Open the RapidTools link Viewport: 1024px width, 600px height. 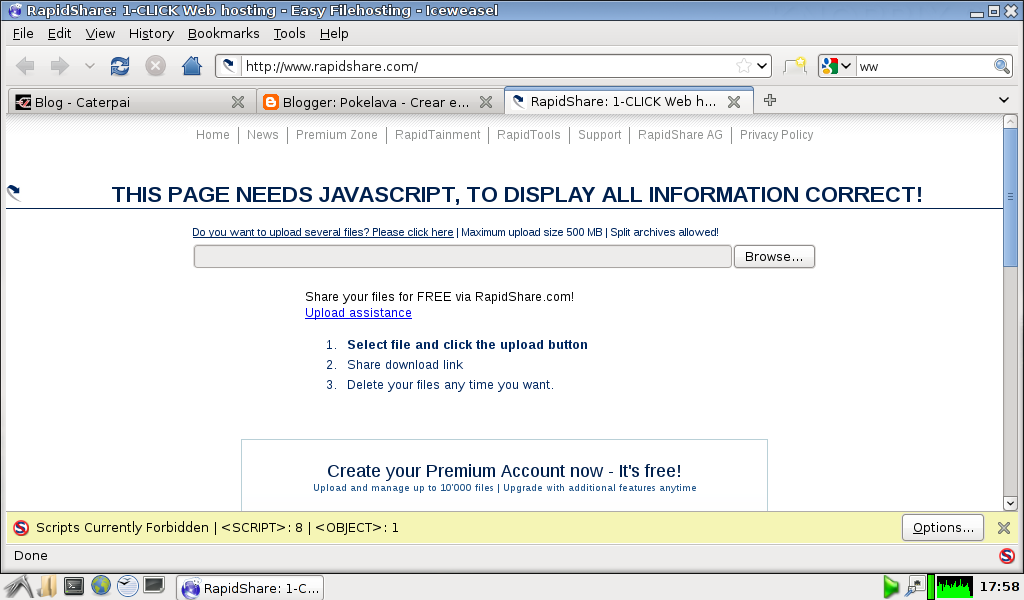(x=528, y=134)
